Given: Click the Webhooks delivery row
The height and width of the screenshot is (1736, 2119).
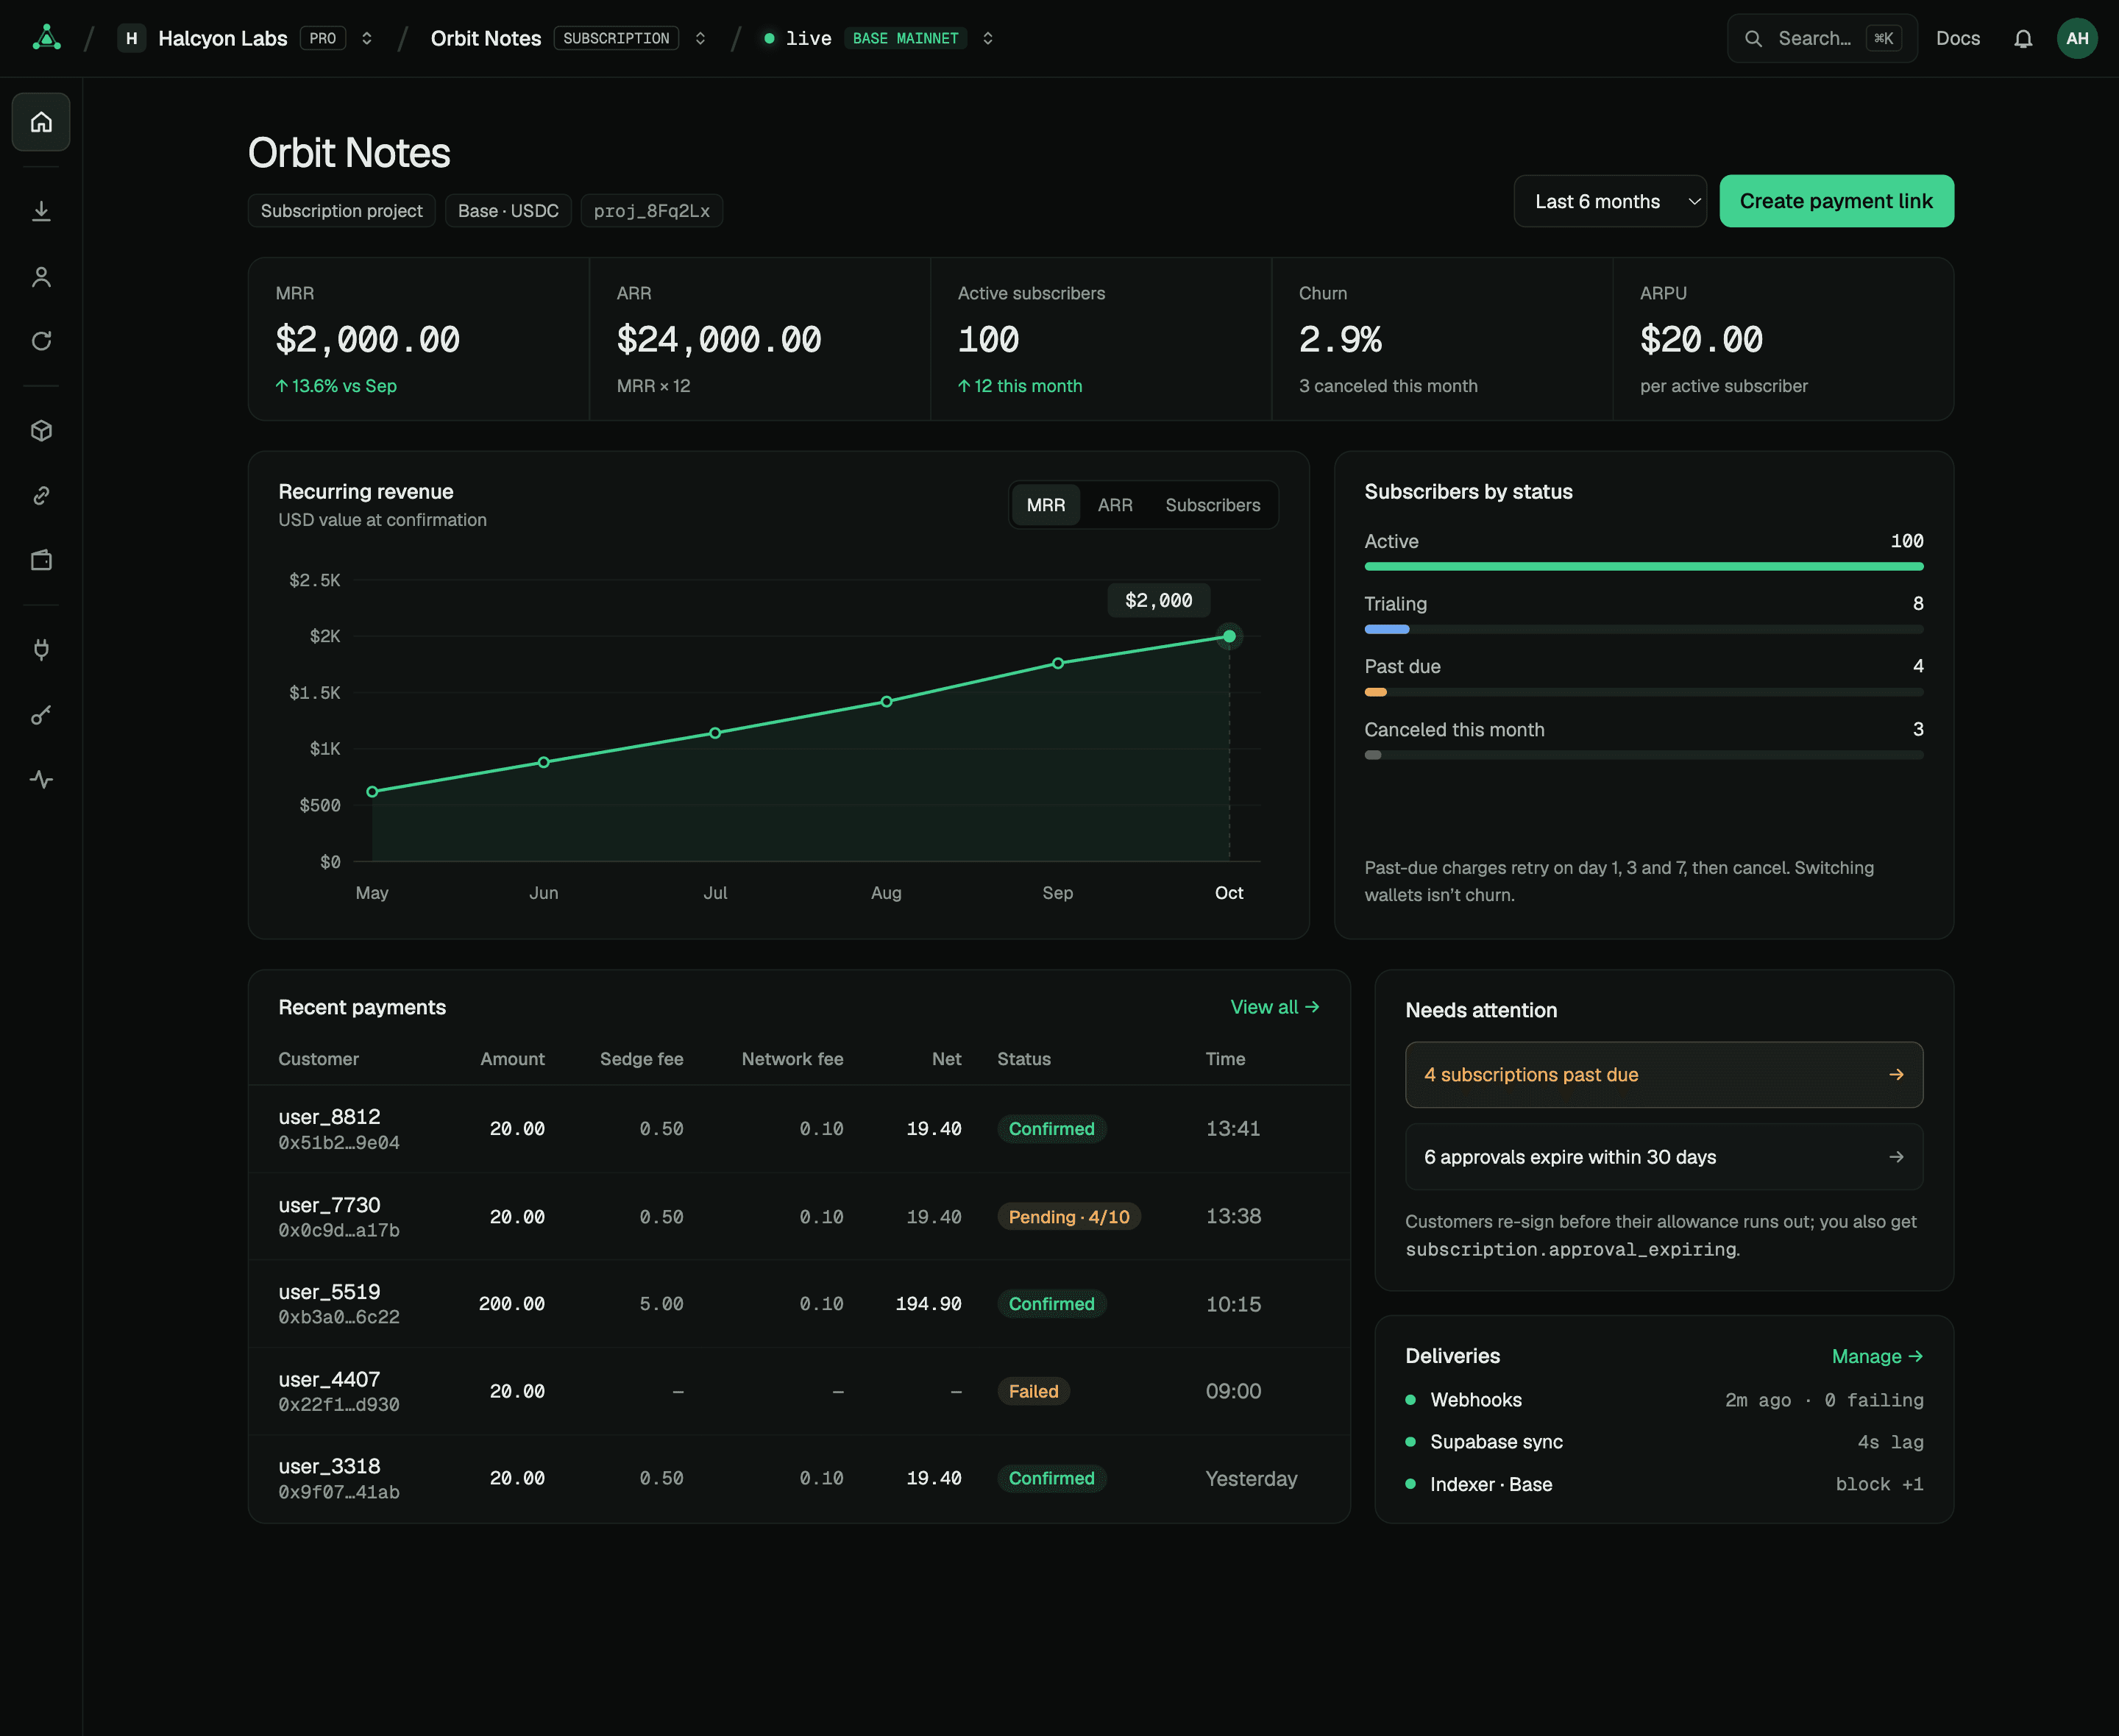Looking at the screenshot, I should 1663,1400.
